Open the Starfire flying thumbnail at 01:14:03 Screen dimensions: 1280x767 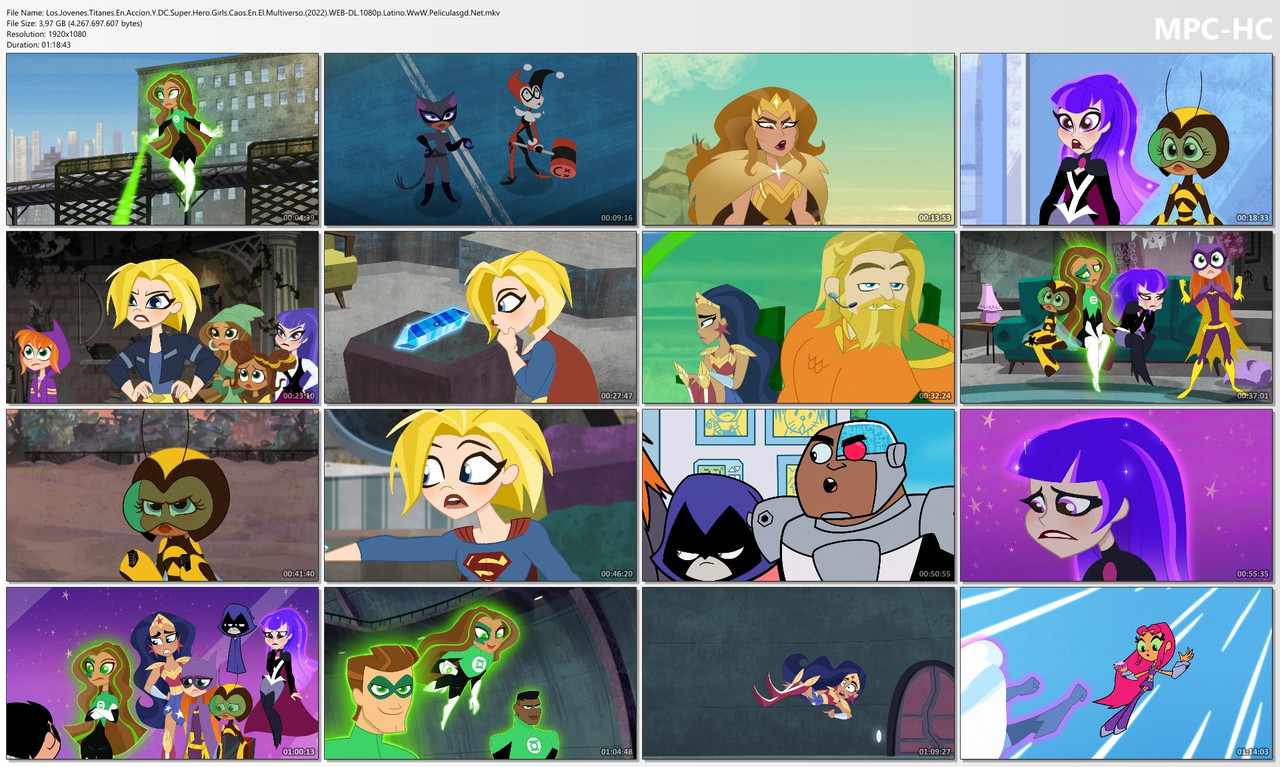click(x=1117, y=673)
